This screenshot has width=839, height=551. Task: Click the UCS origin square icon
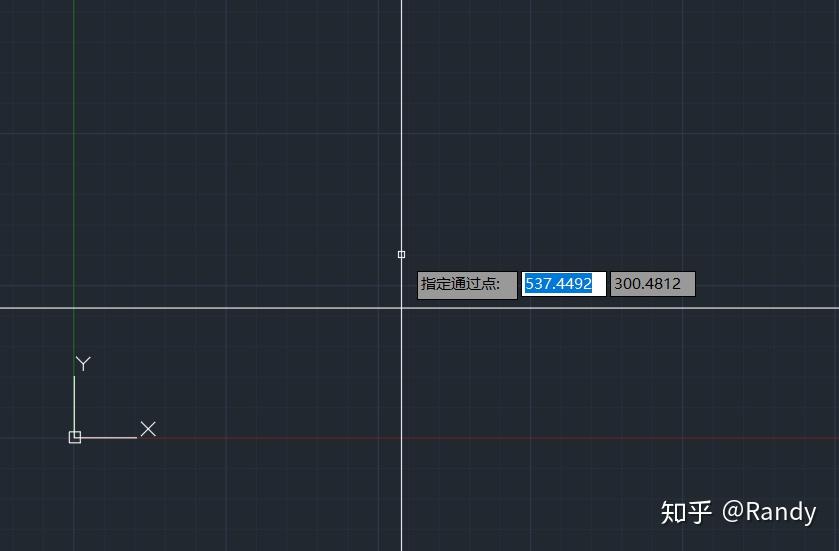pyautogui.click(x=75, y=437)
